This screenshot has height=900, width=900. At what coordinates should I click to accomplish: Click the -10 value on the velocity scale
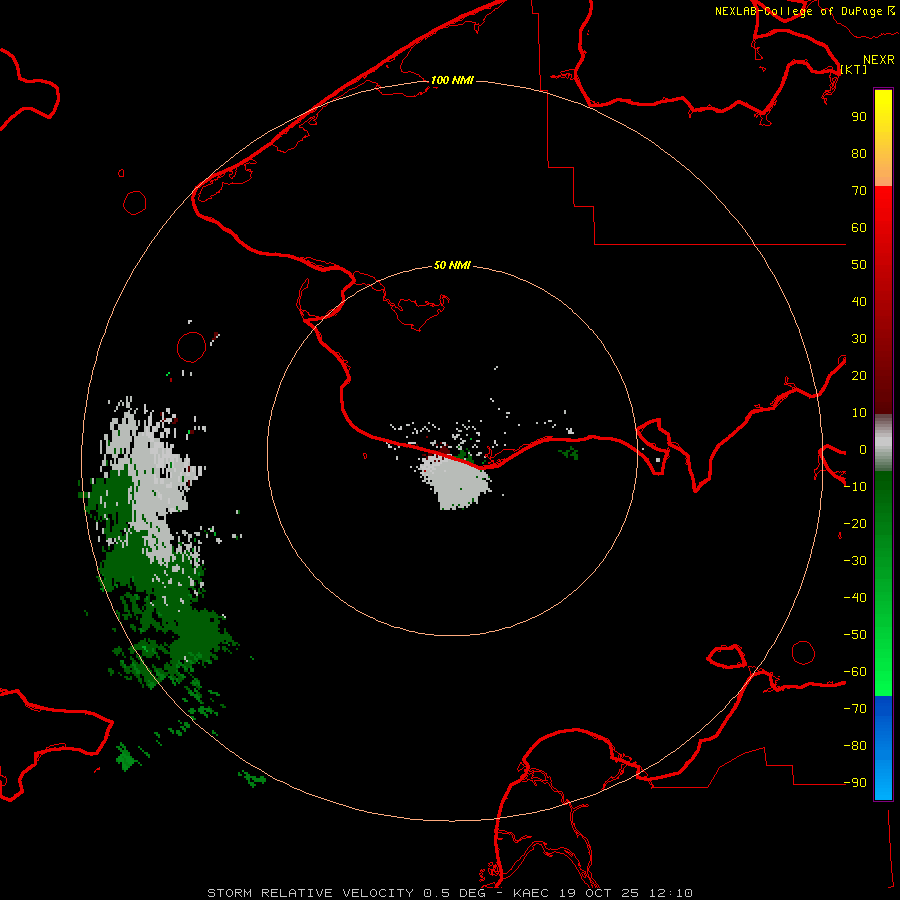(x=855, y=487)
